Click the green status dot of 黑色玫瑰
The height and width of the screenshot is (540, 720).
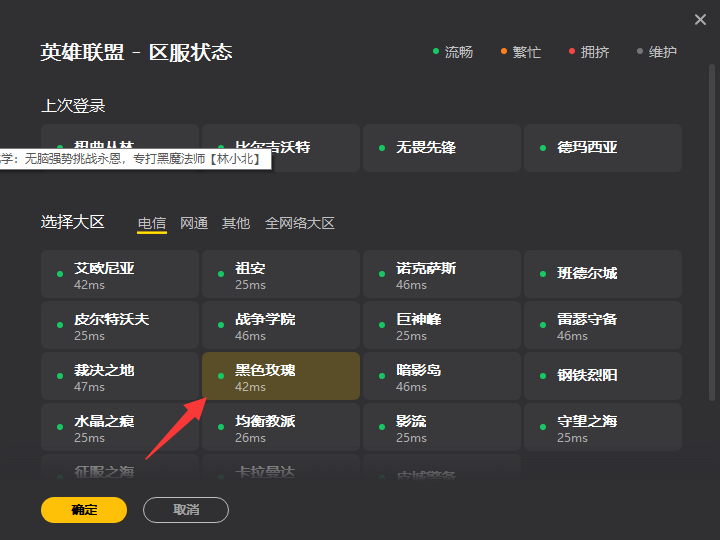(221, 376)
